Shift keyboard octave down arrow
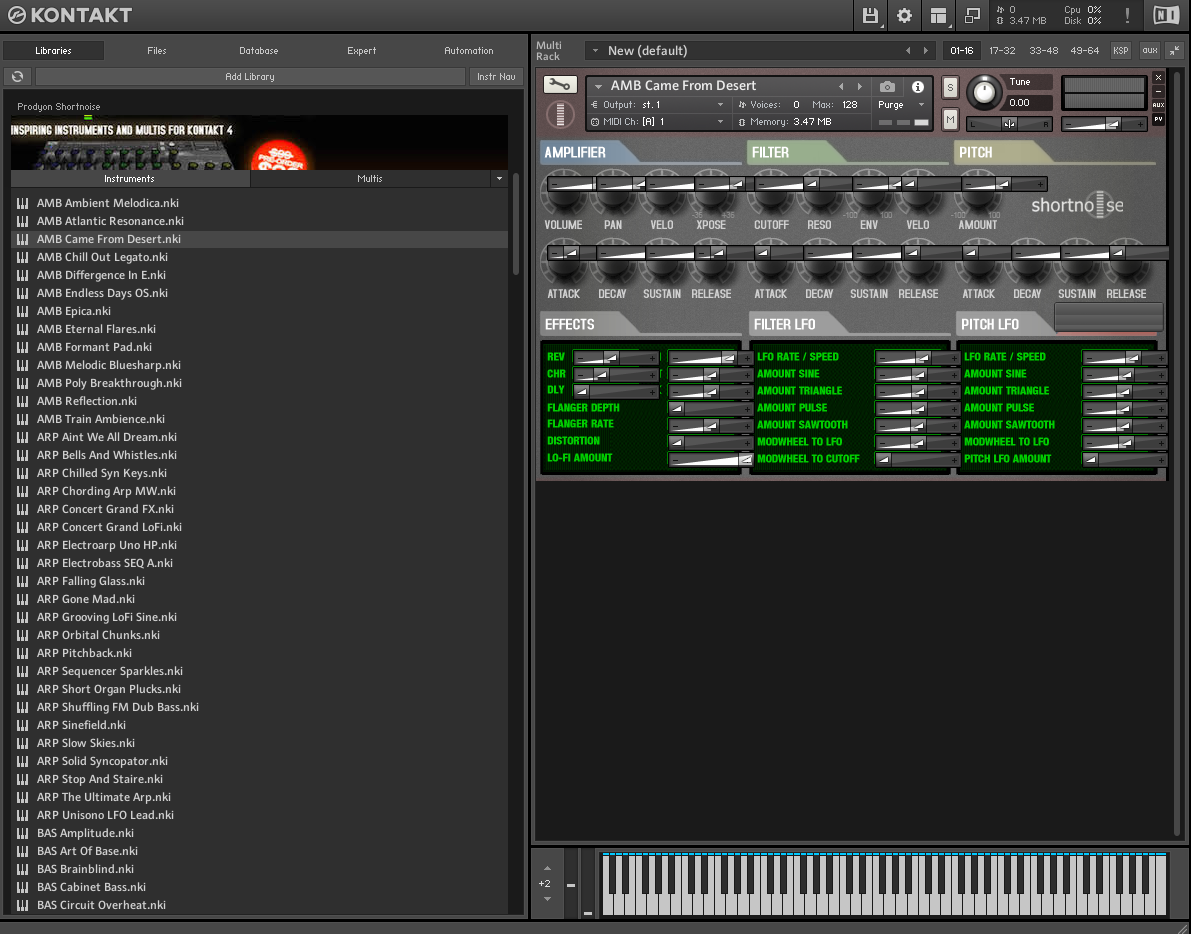The width and height of the screenshot is (1191, 934). coord(547,899)
